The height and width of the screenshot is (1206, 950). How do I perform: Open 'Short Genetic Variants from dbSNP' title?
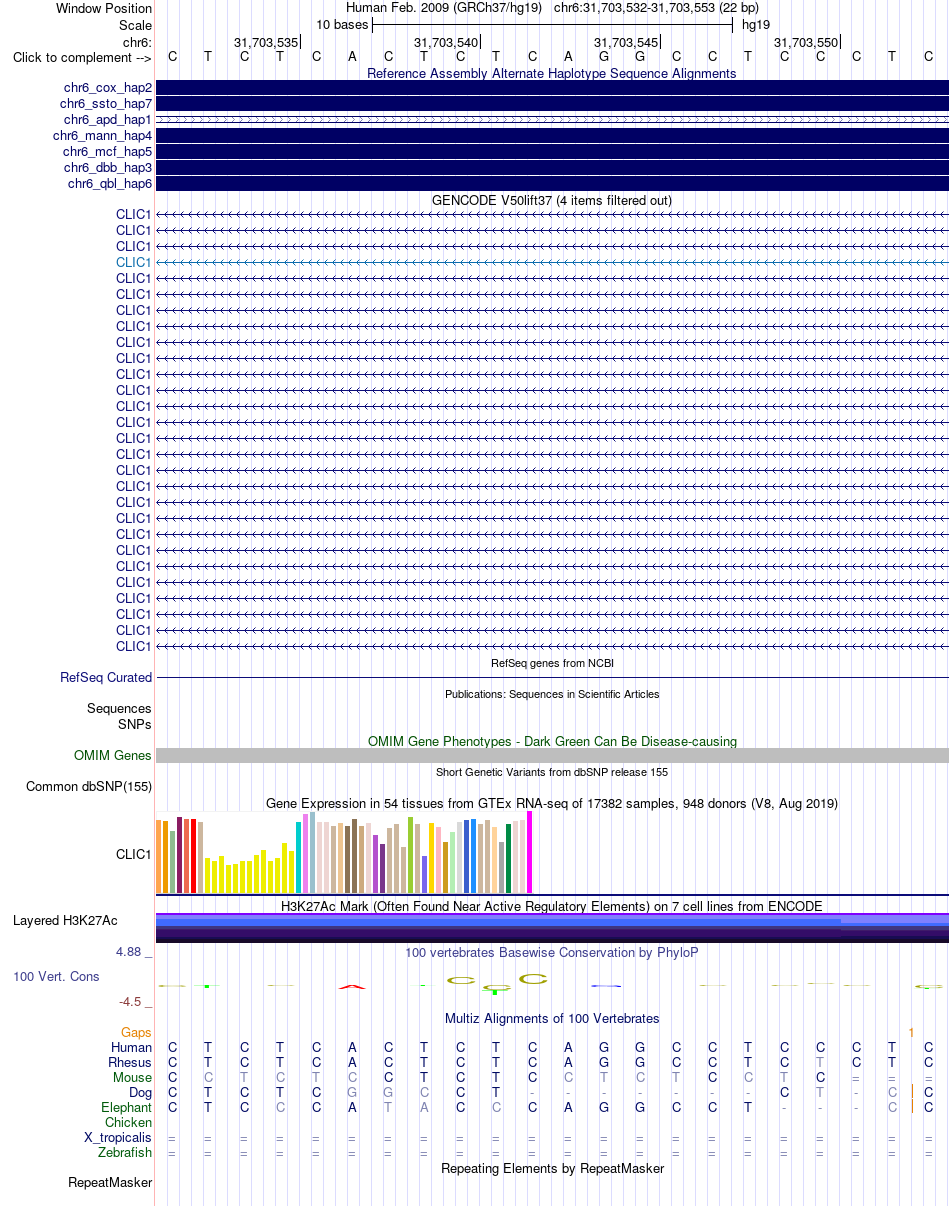coord(552,772)
